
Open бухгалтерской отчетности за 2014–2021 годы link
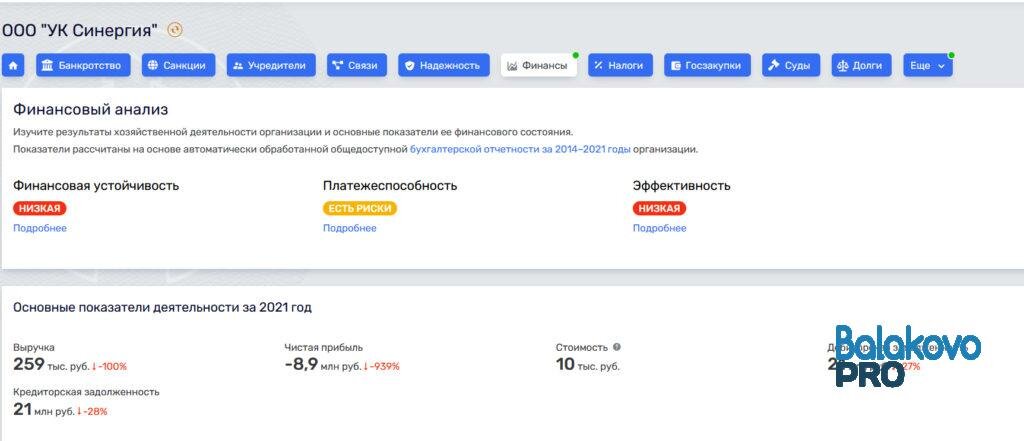pyautogui.click(x=520, y=150)
